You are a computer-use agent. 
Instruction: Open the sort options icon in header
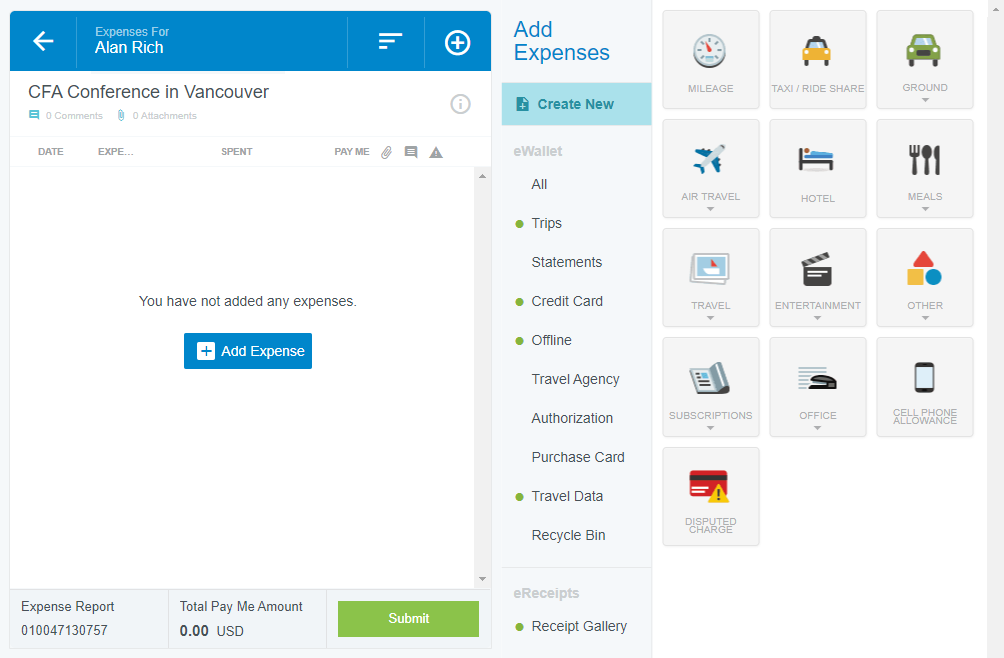[390, 41]
